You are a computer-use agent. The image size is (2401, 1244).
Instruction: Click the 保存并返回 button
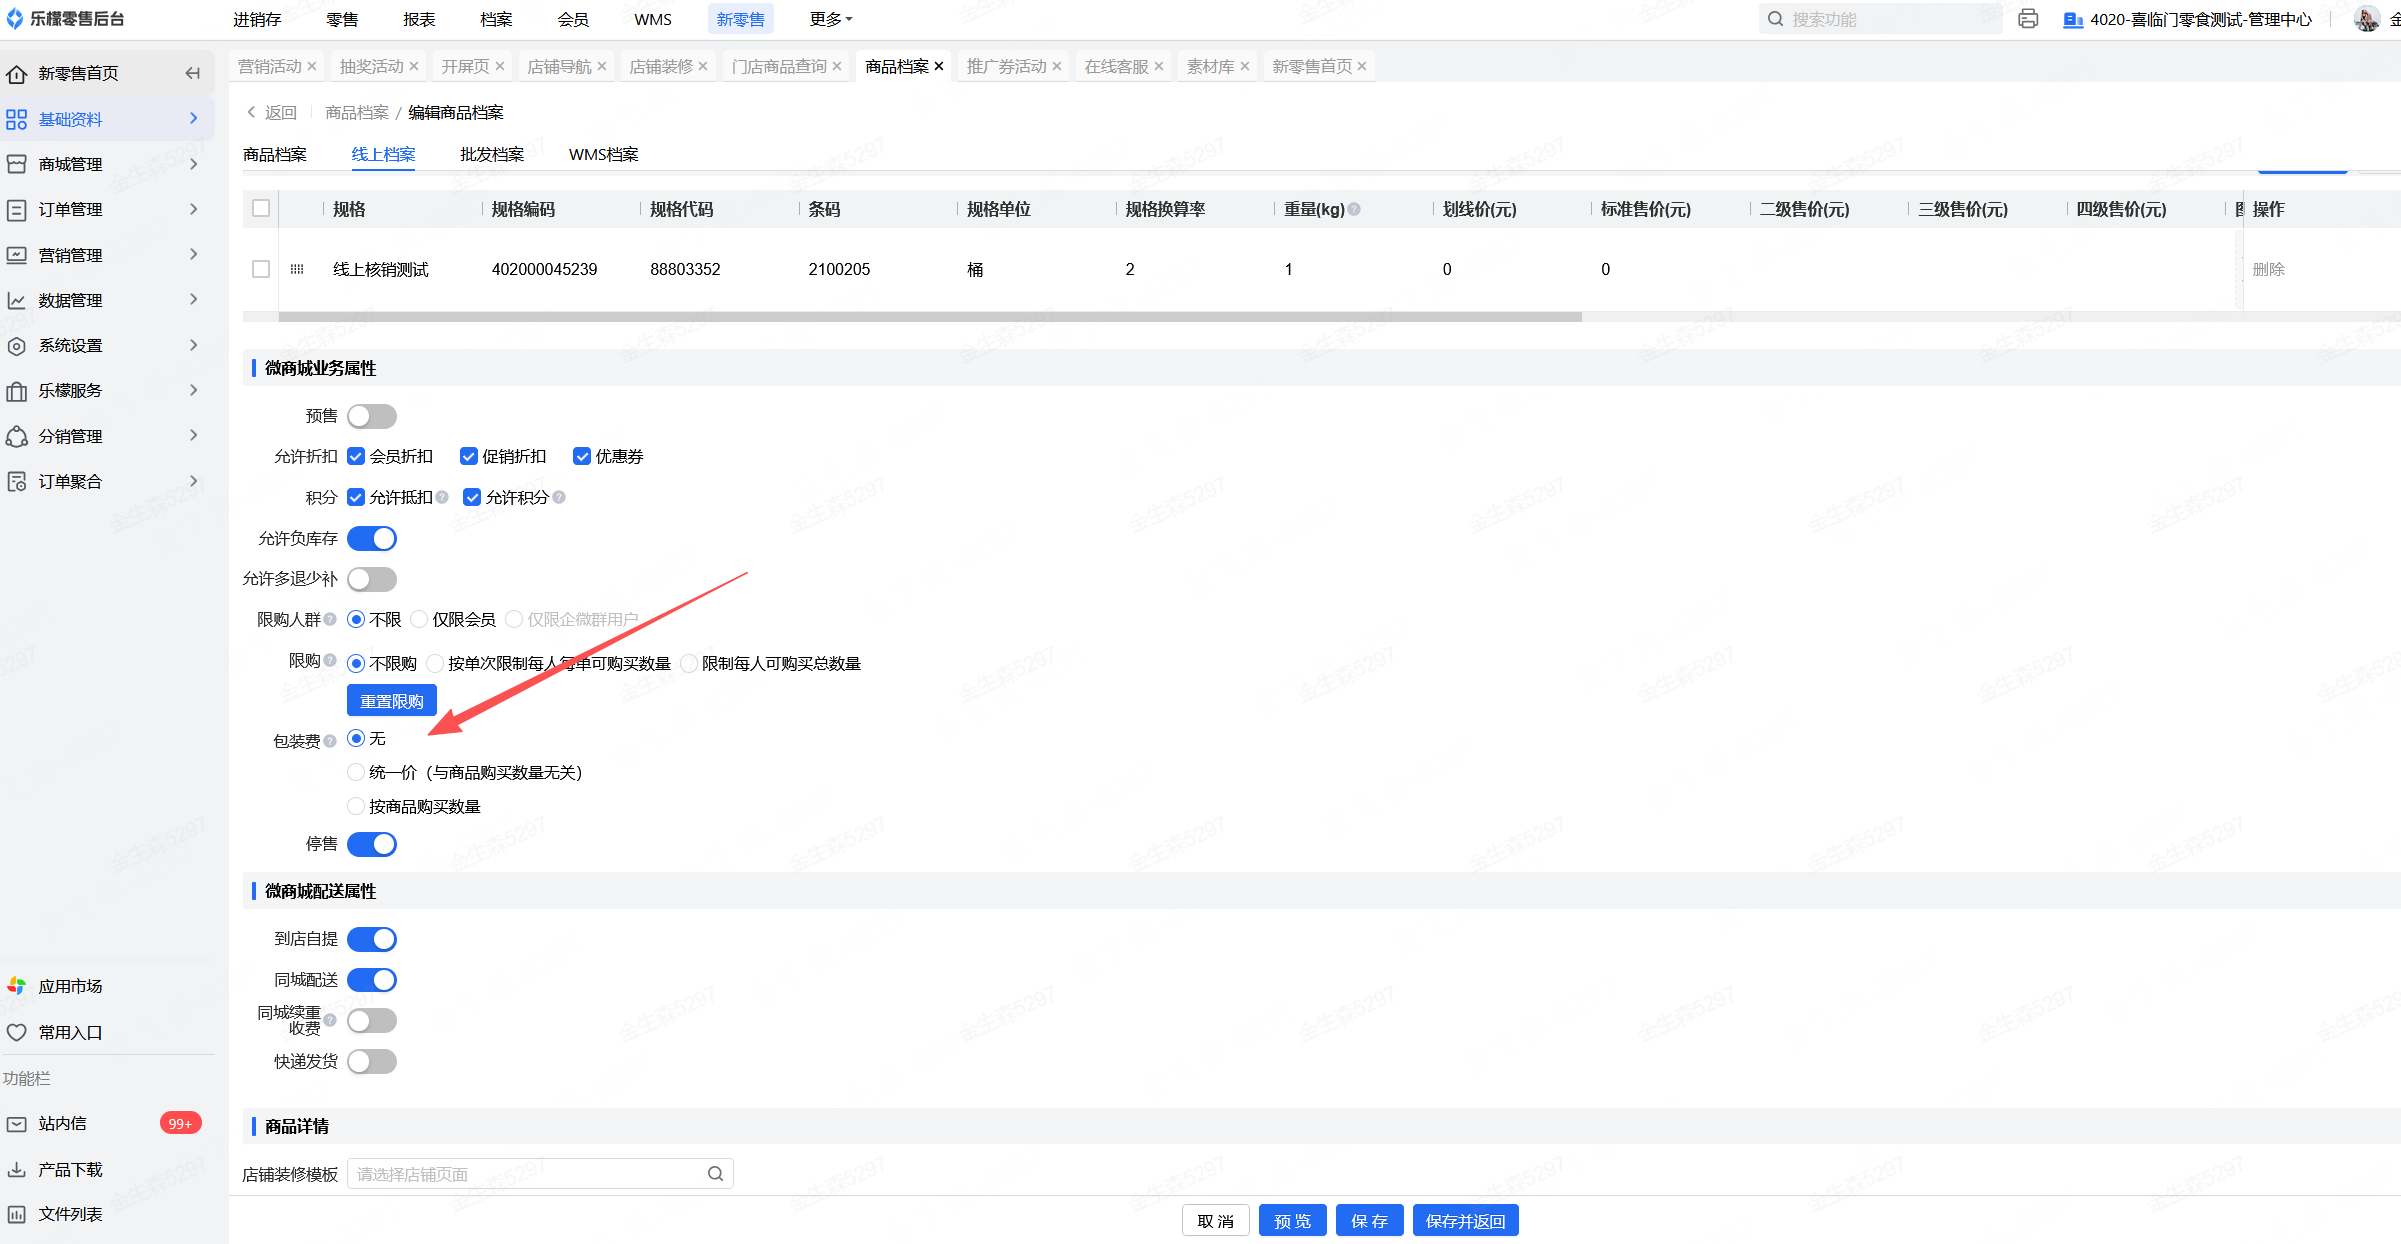click(x=1465, y=1221)
